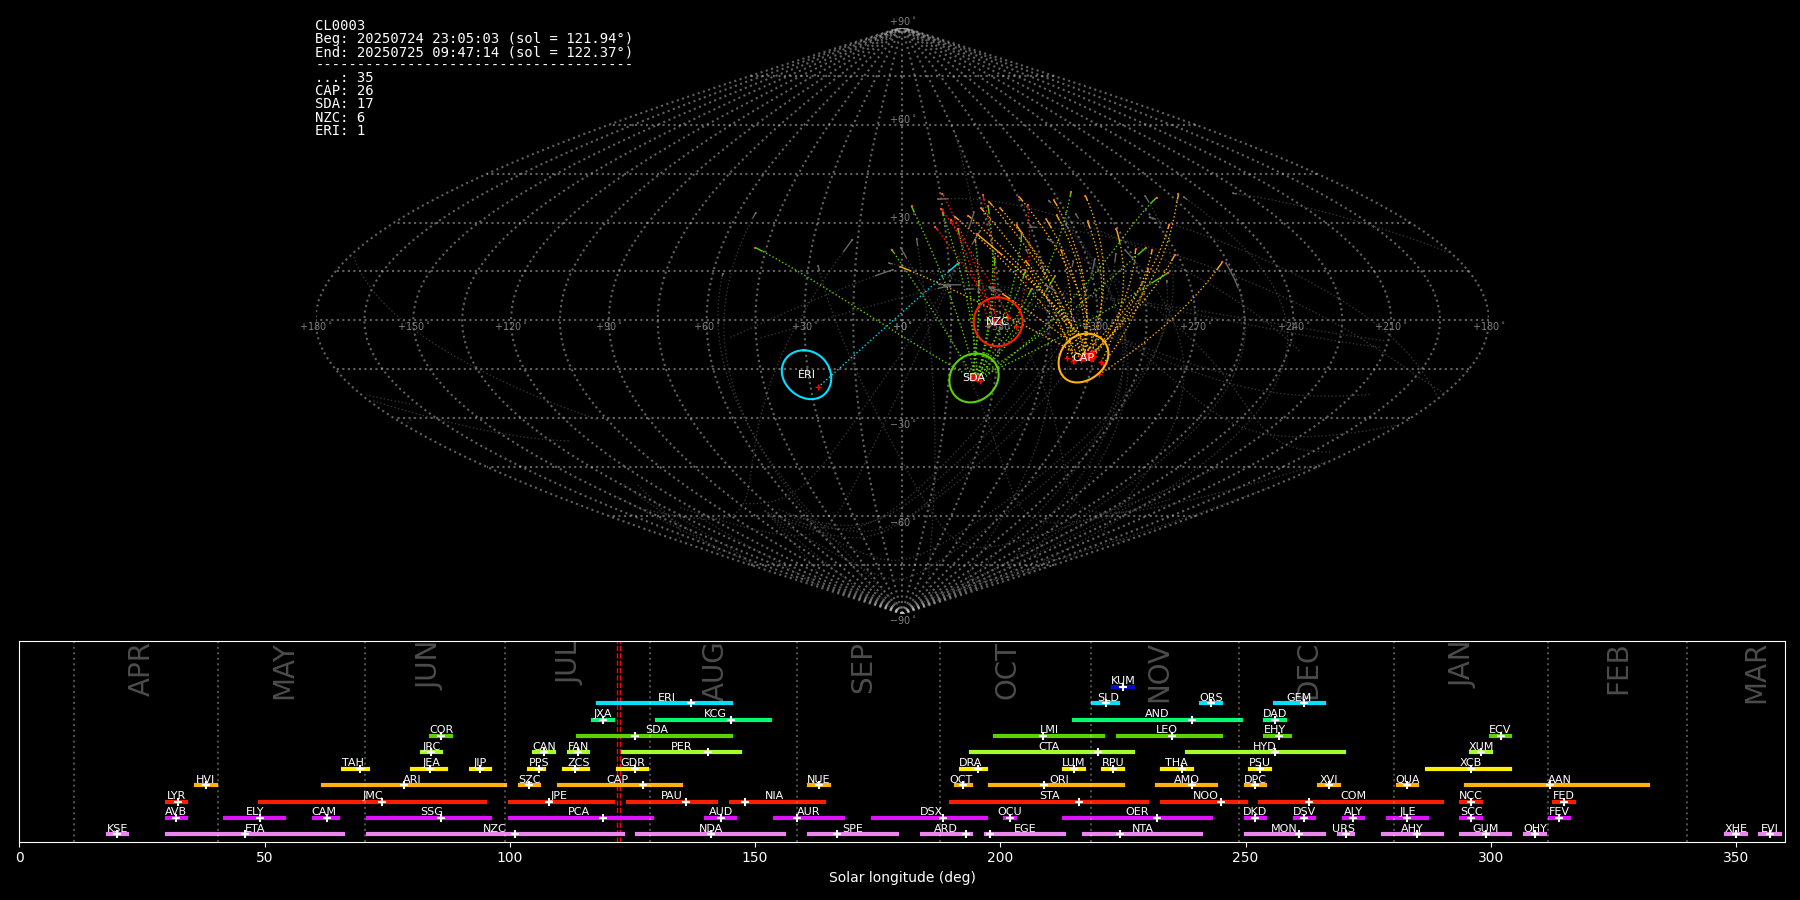Select the COM shower bar in timeline
This screenshot has height=900, width=1800.
pos(1352,801)
